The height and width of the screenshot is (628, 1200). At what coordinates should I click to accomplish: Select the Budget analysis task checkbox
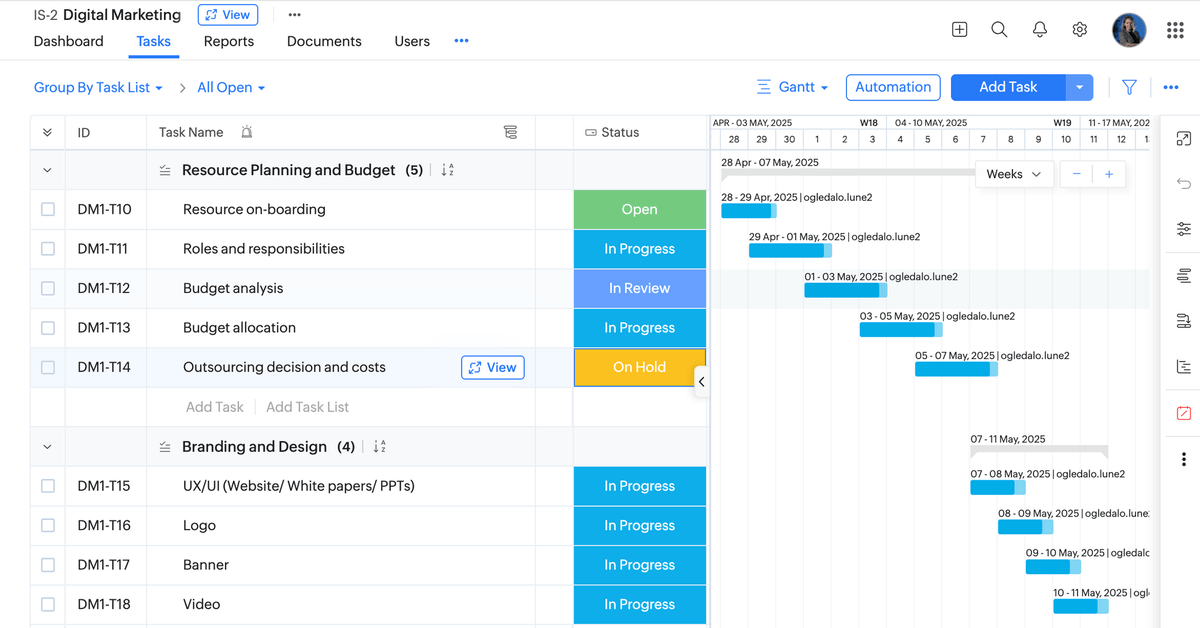coord(48,289)
